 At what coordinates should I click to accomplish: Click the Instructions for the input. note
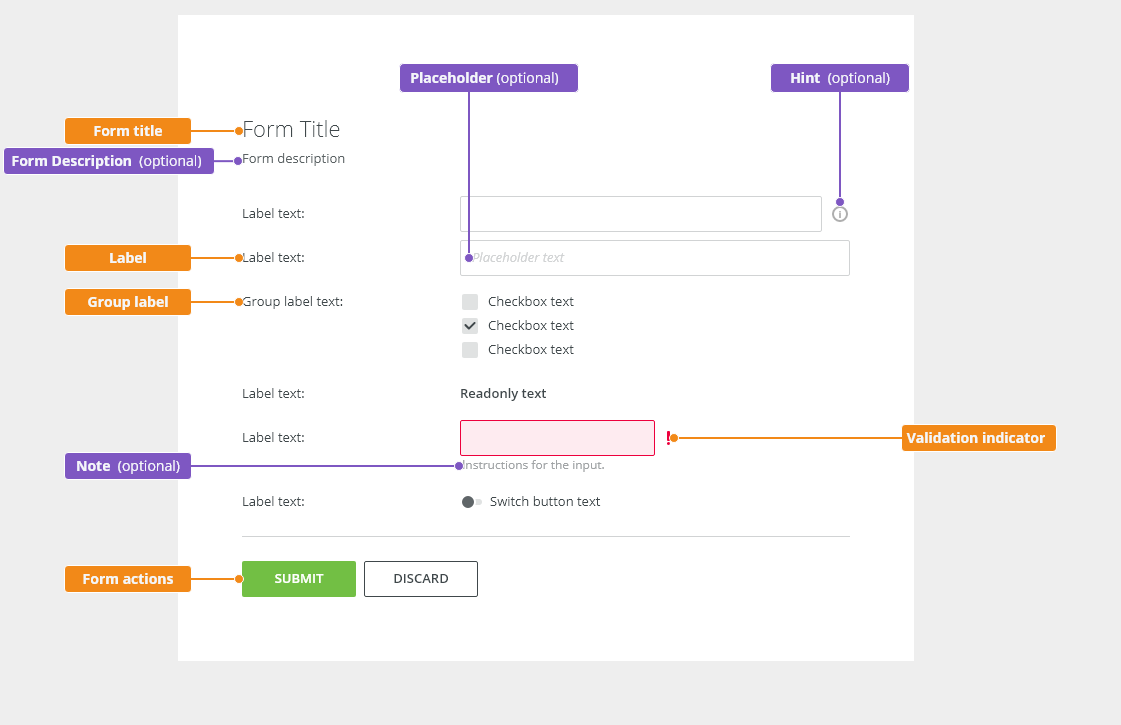533,465
